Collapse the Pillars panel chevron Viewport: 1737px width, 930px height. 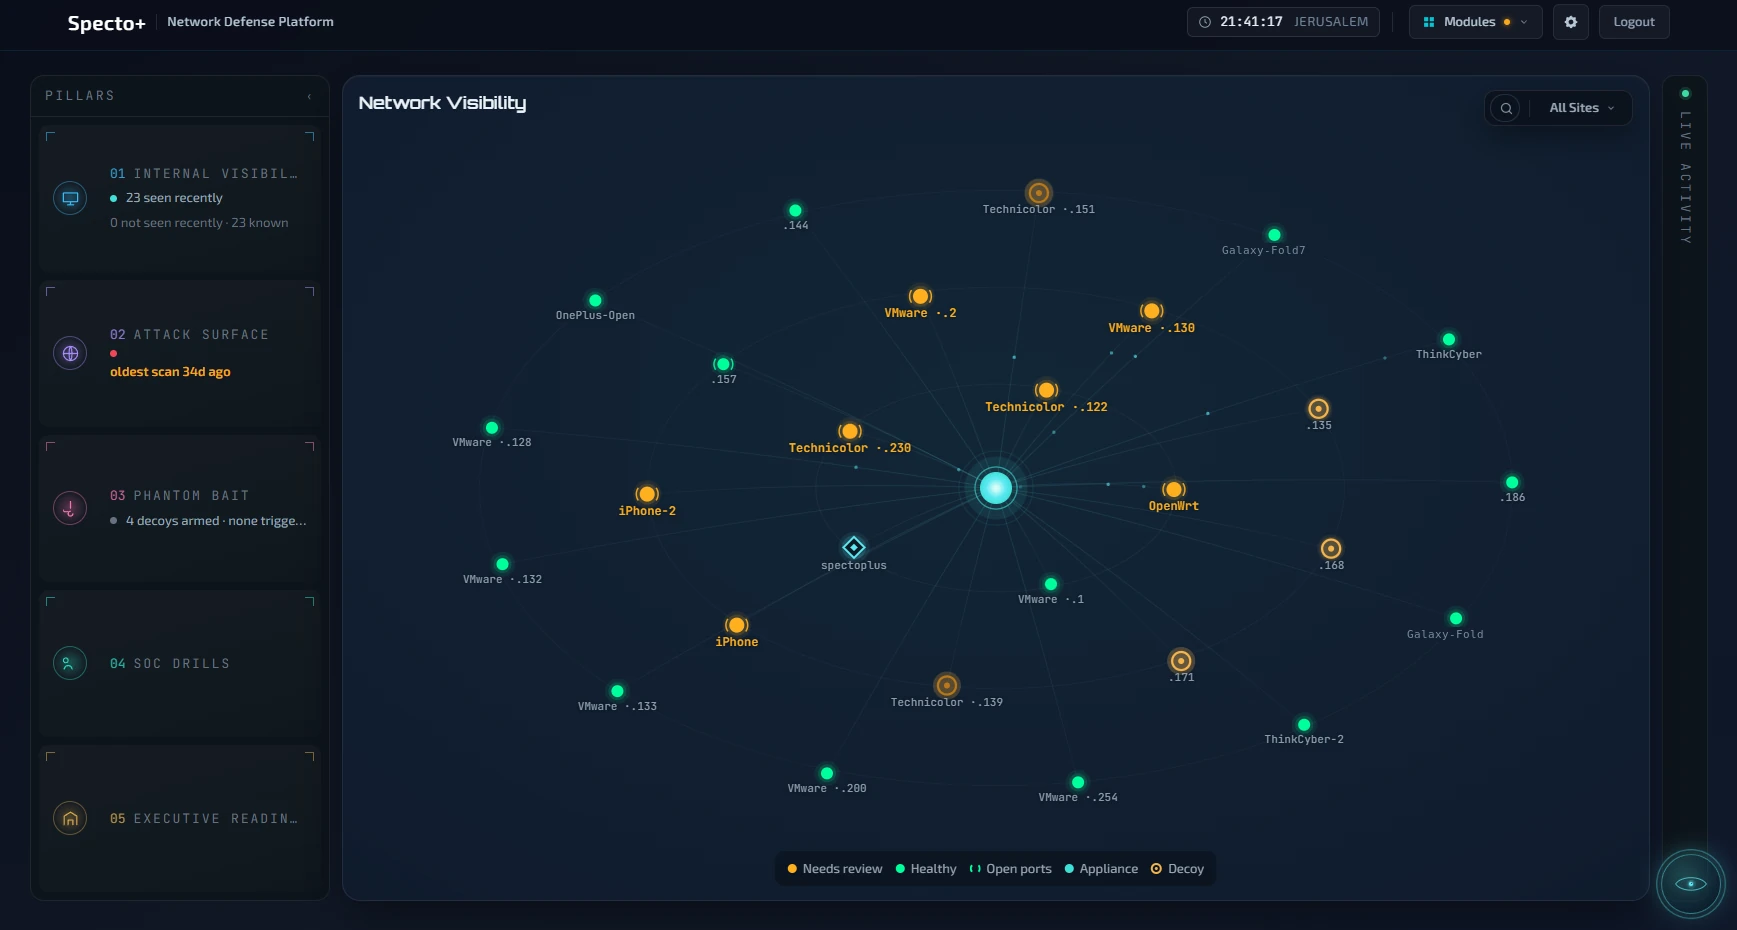coord(309,97)
